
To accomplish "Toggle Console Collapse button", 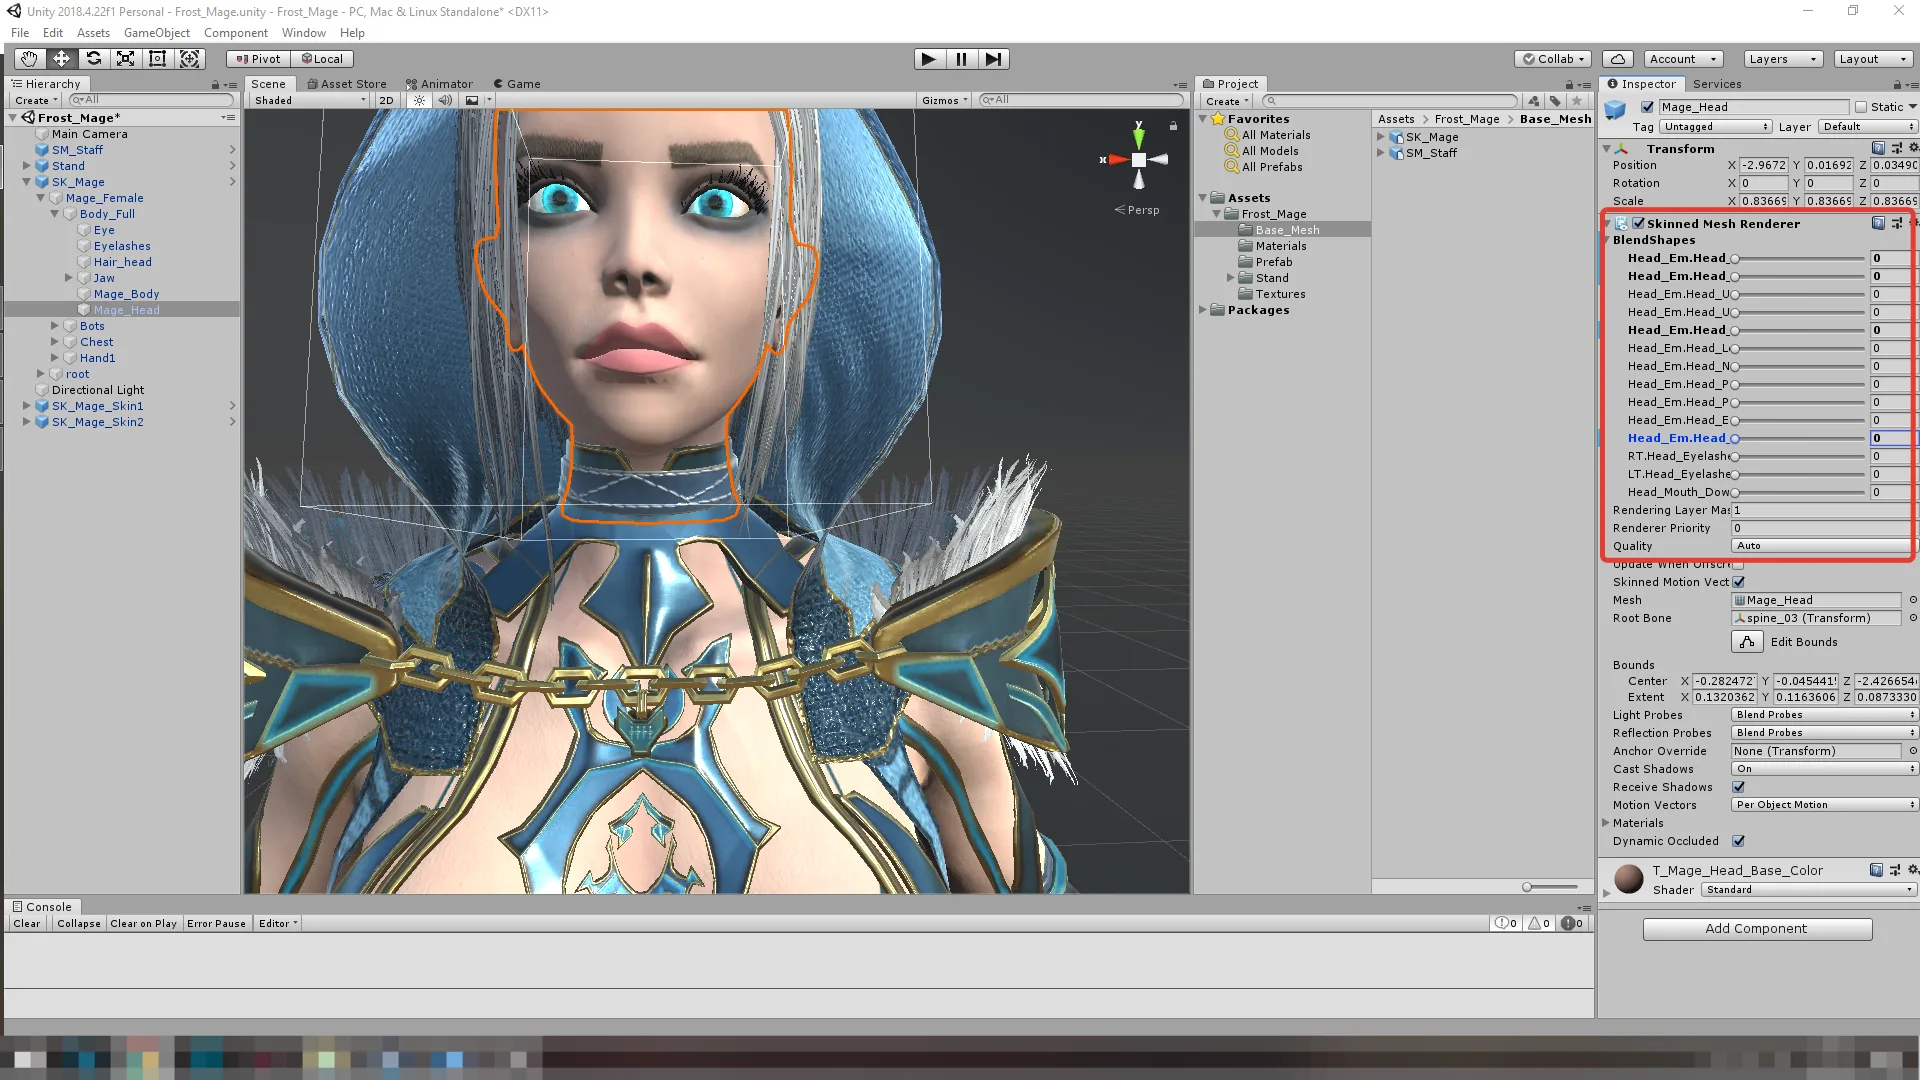I will (79, 924).
